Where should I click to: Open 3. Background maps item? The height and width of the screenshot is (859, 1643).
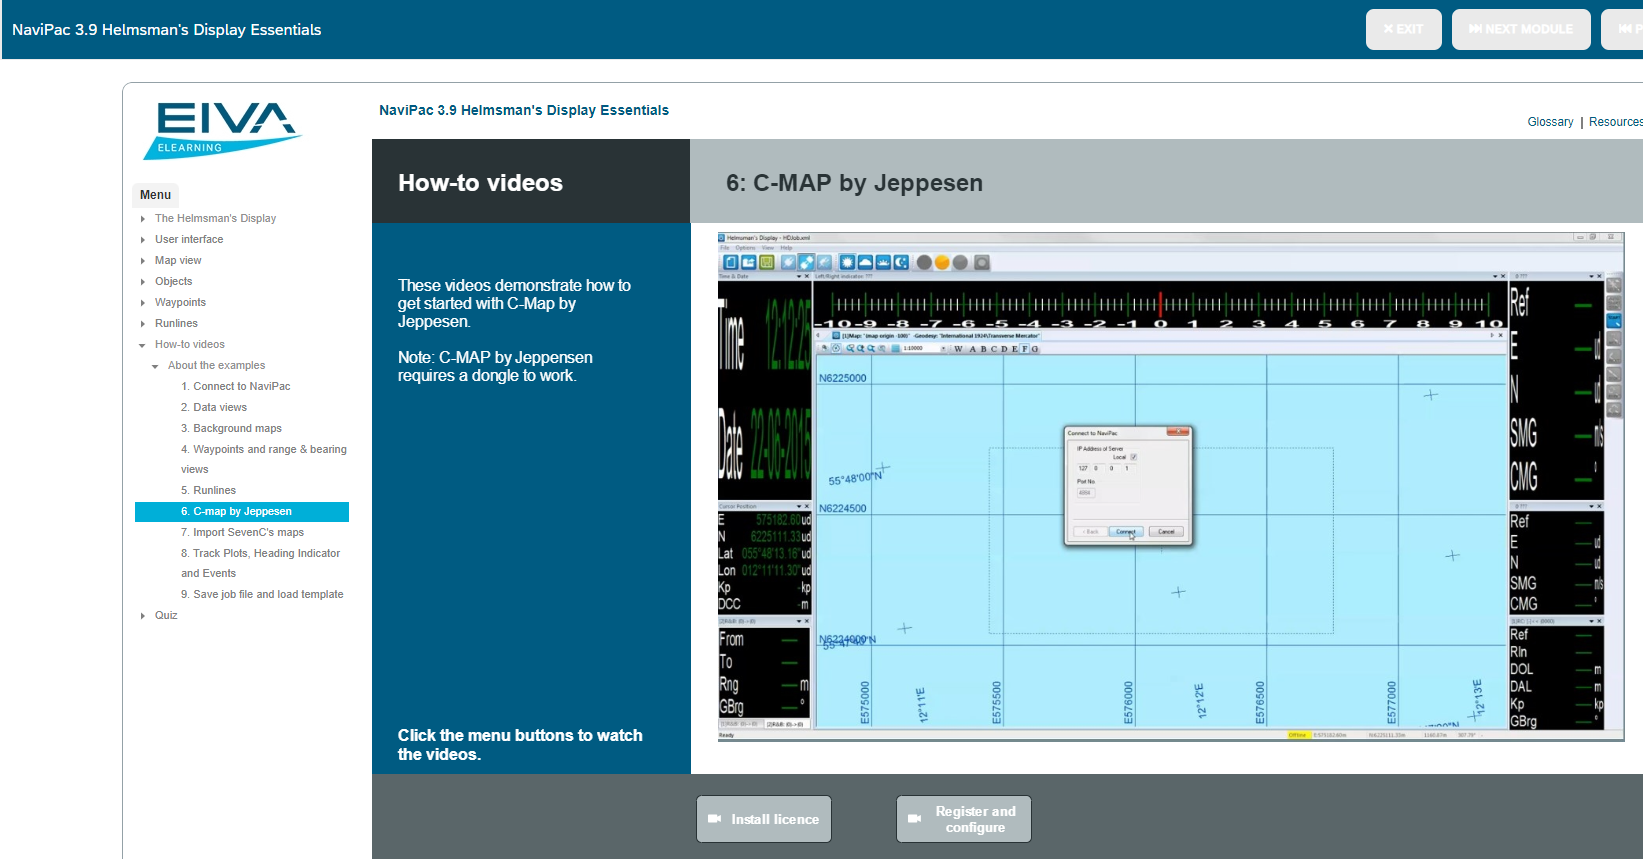click(x=231, y=428)
